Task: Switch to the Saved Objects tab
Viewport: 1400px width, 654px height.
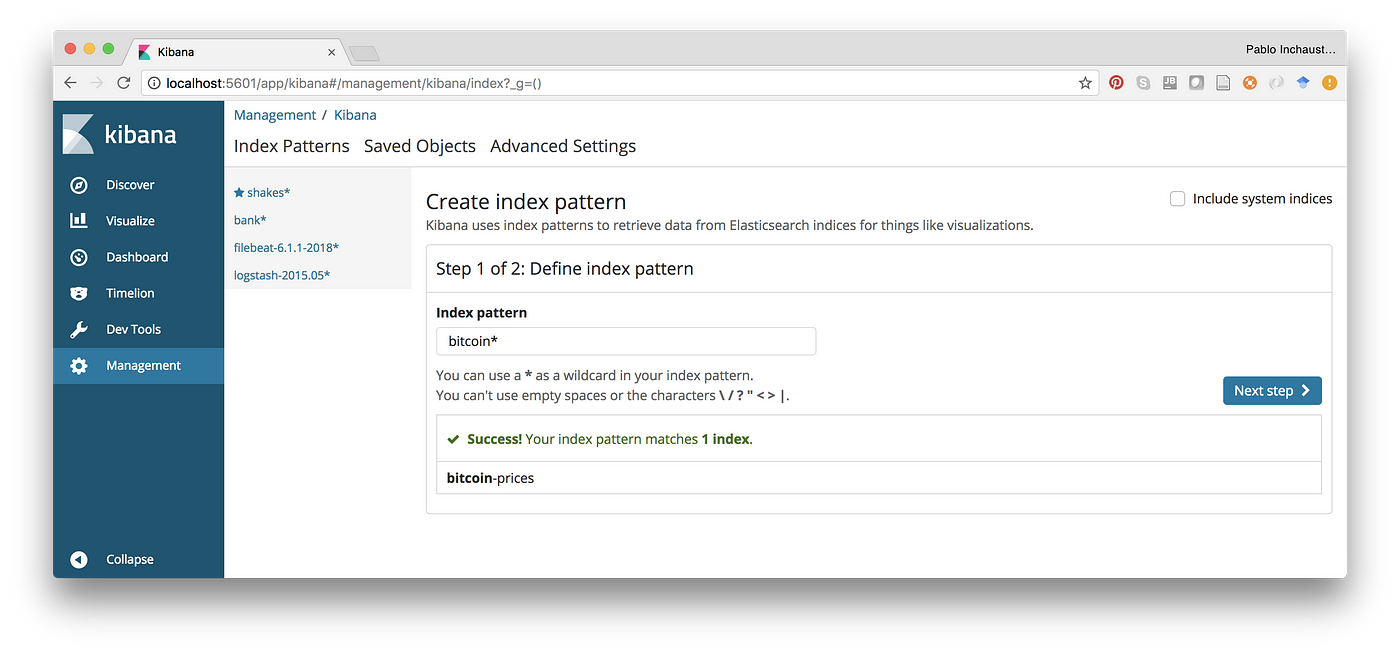Action: [420, 146]
